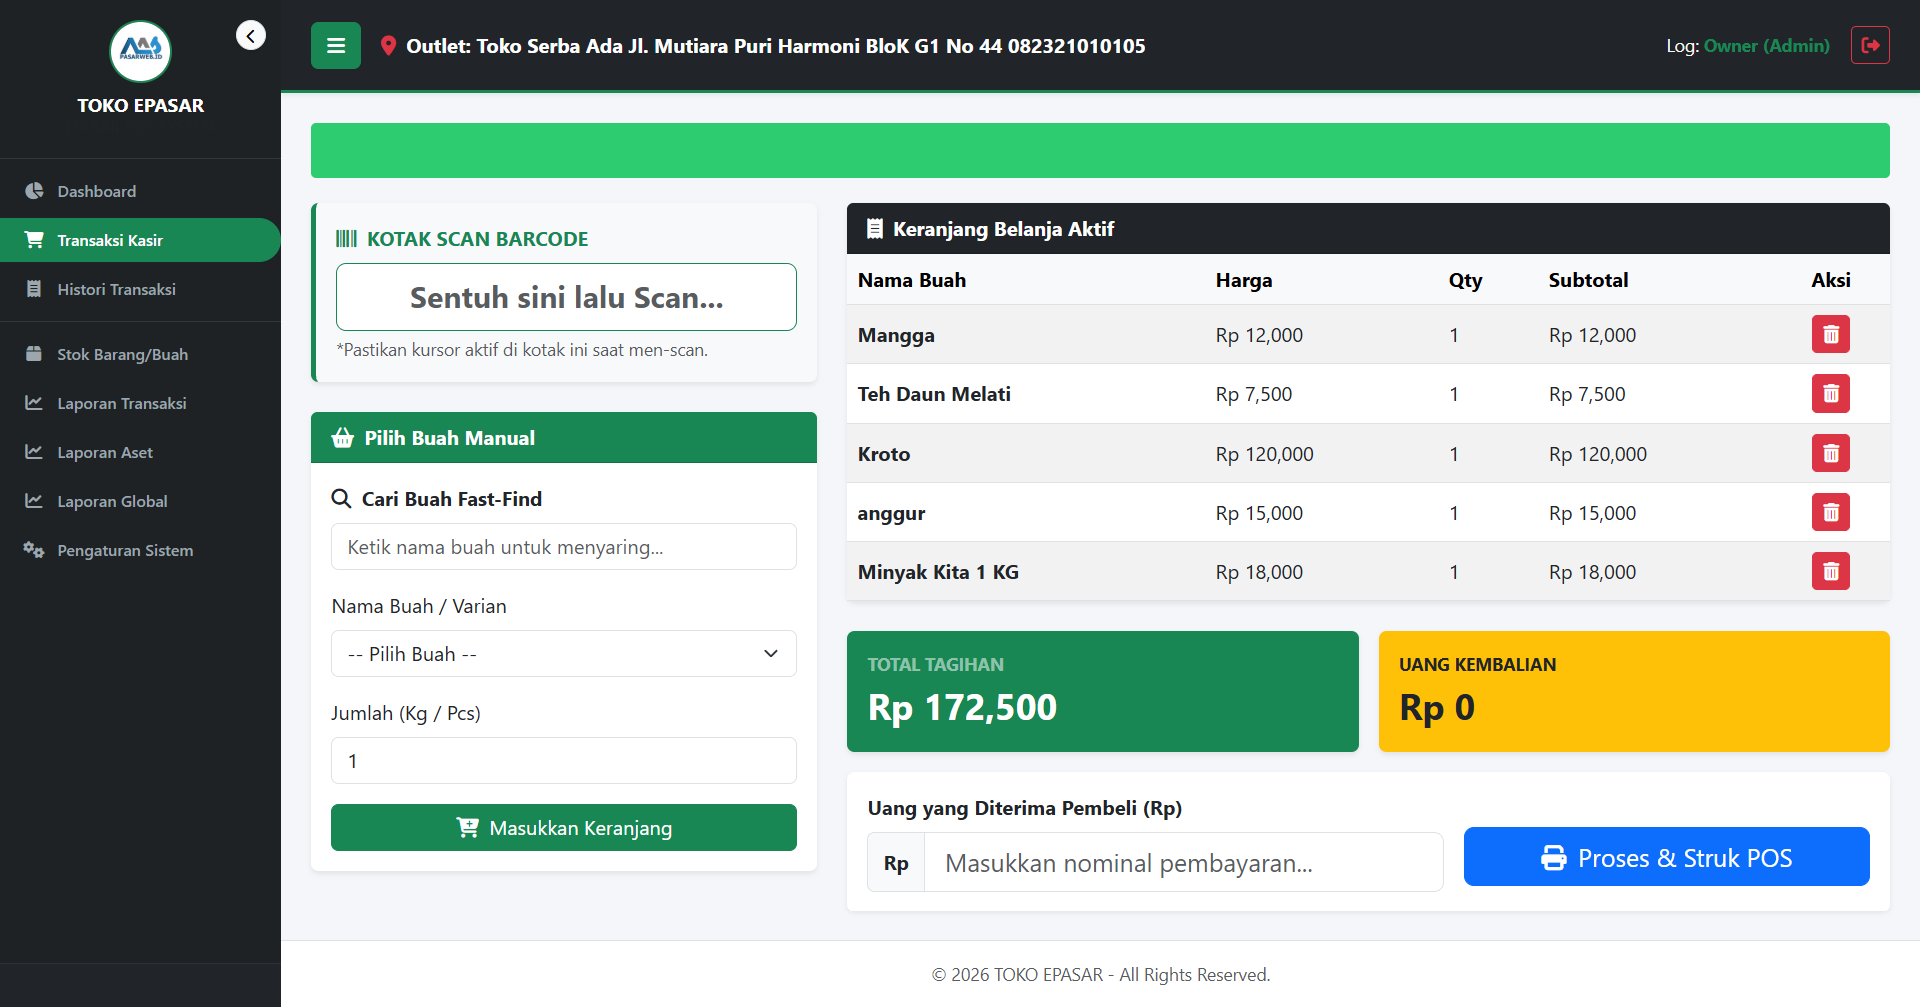Open the Laporan Global page
This screenshot has width=1920, height=1008.
point(140,501)
